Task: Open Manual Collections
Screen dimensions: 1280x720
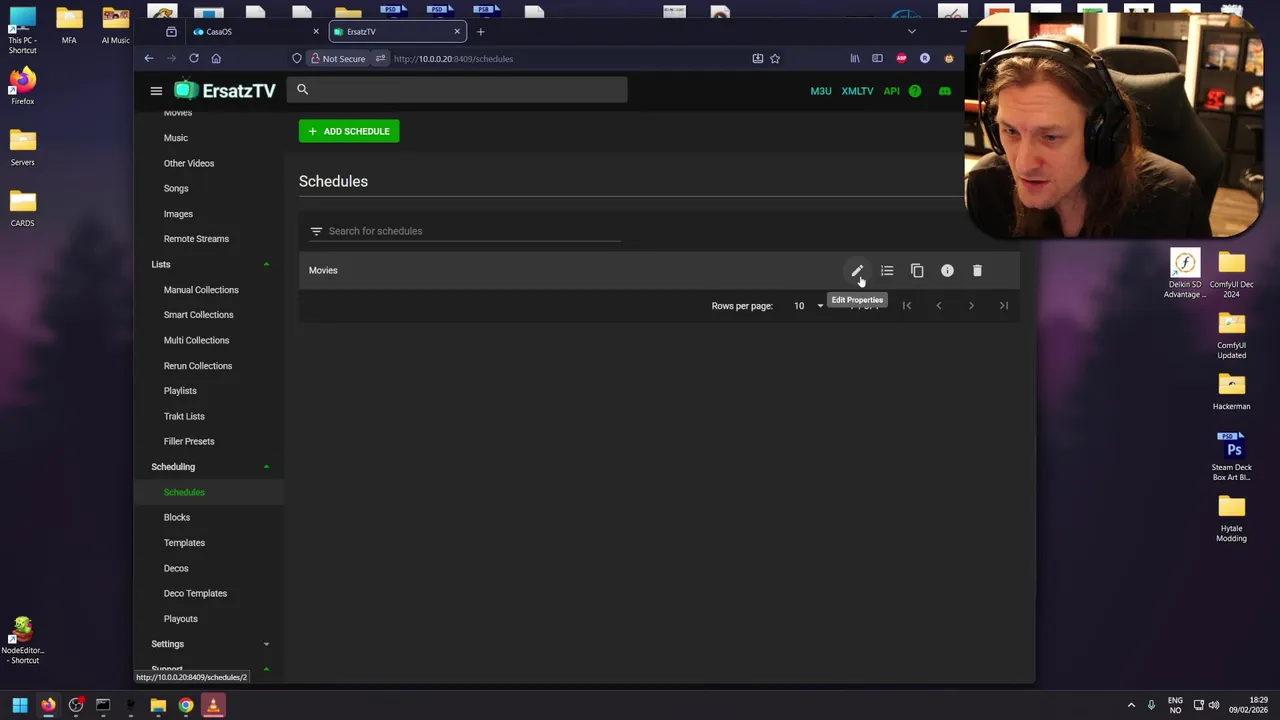Action: click(x=201, y=290)
